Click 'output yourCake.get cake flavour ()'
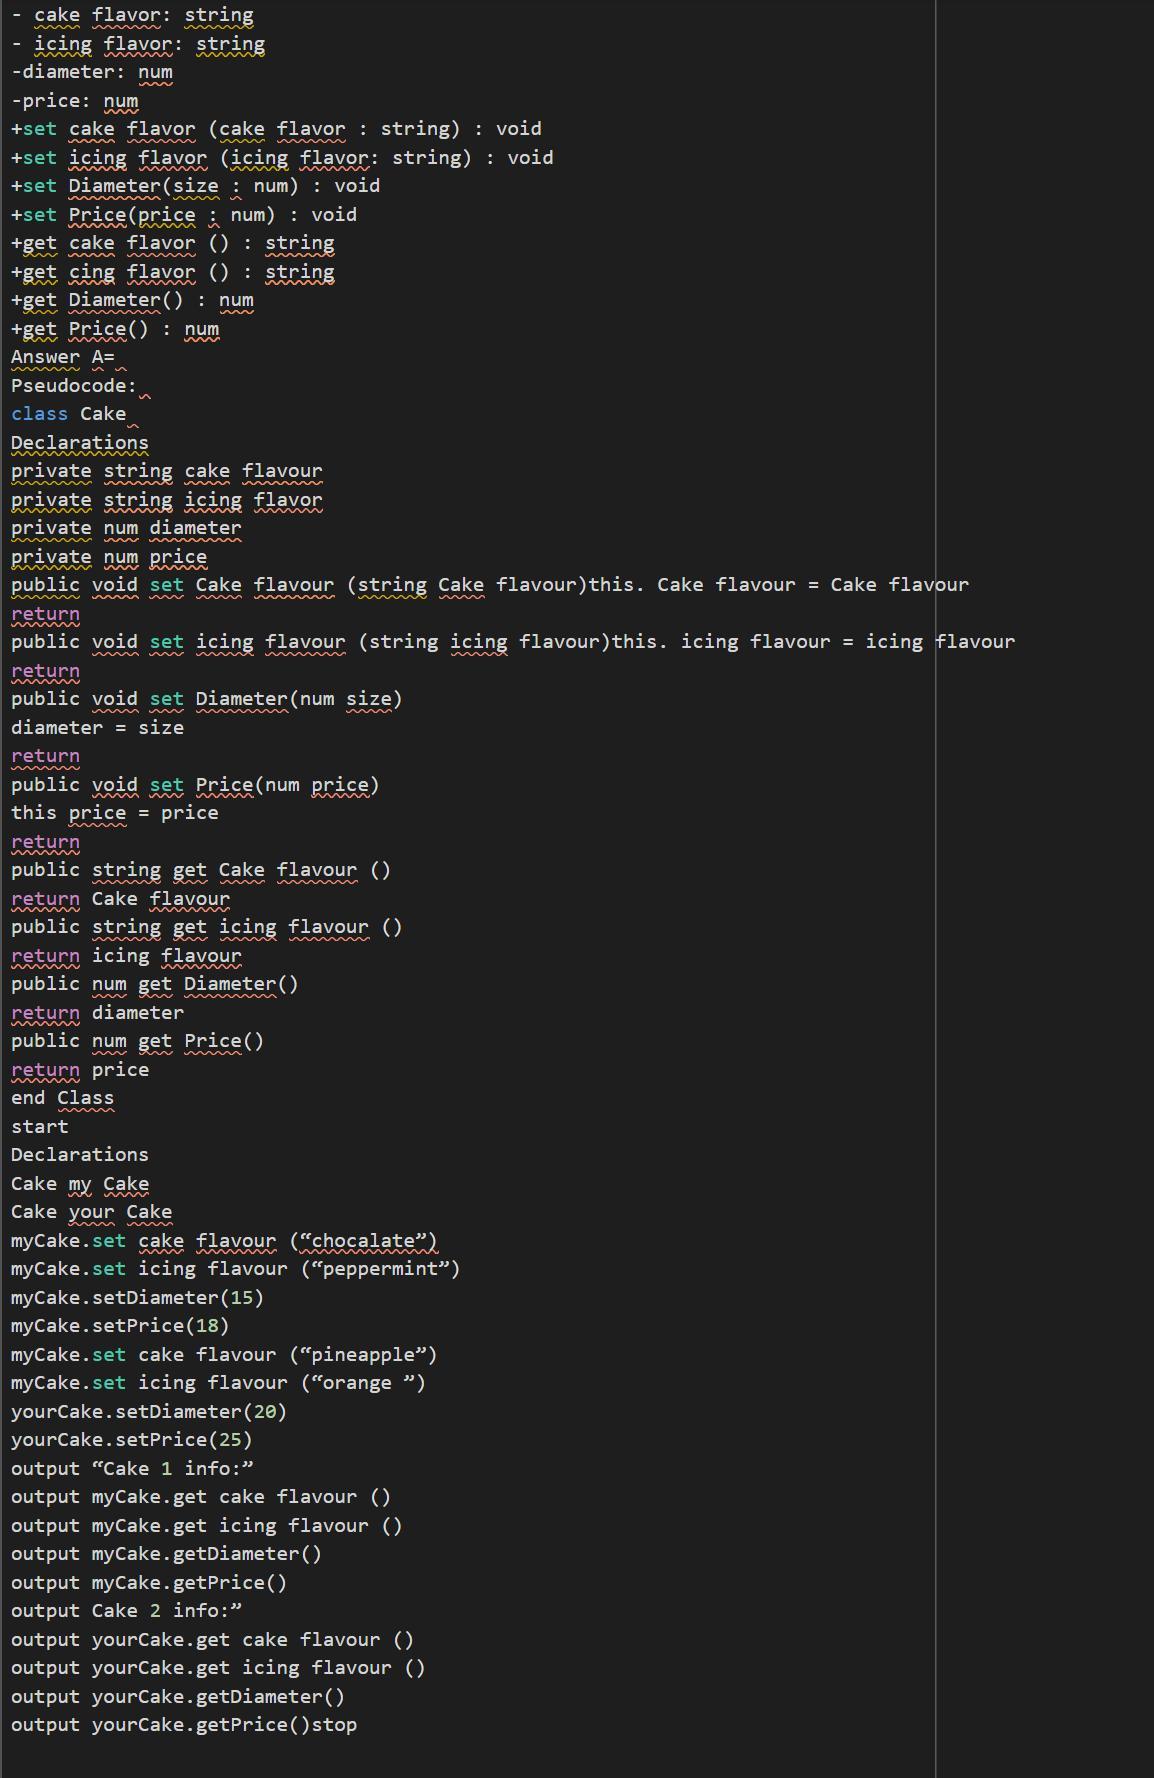 (x=213, y=1640)
